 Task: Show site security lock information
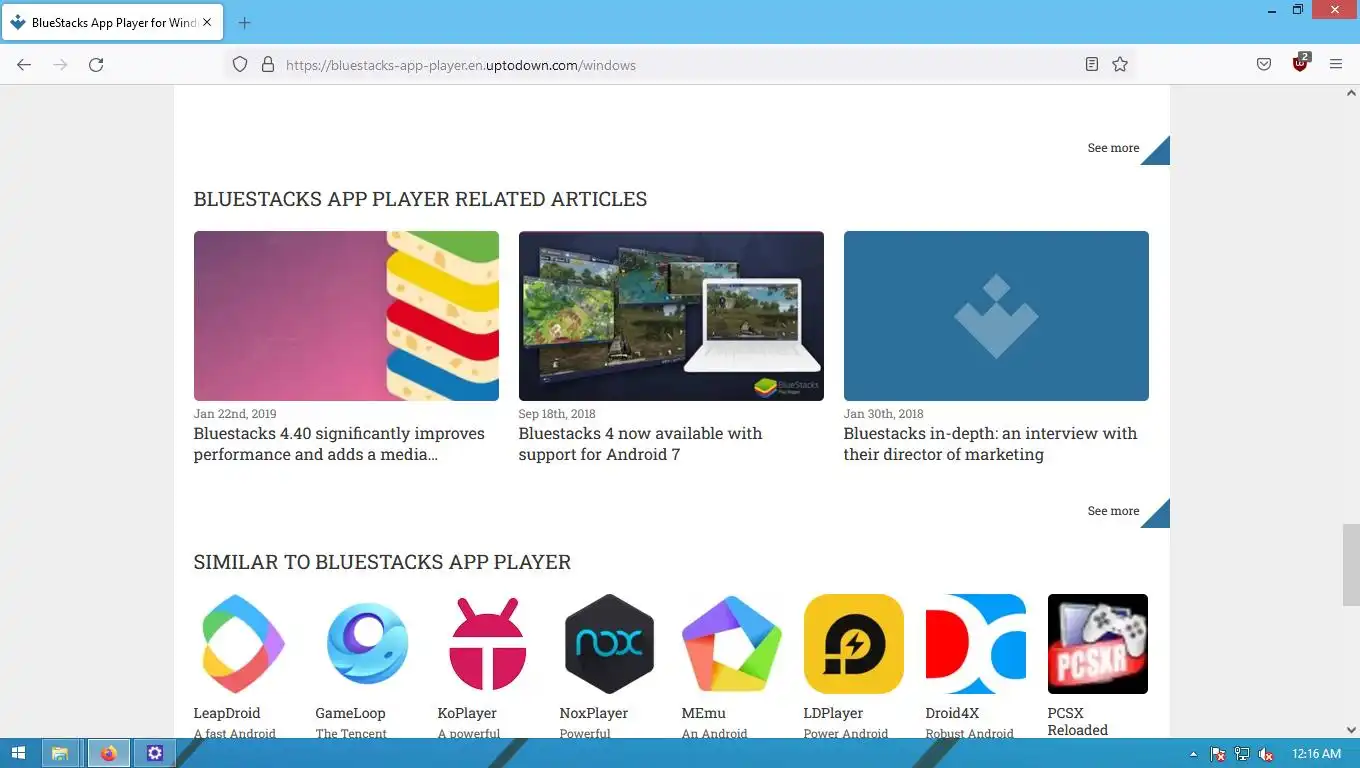click(x=268, y=65)
